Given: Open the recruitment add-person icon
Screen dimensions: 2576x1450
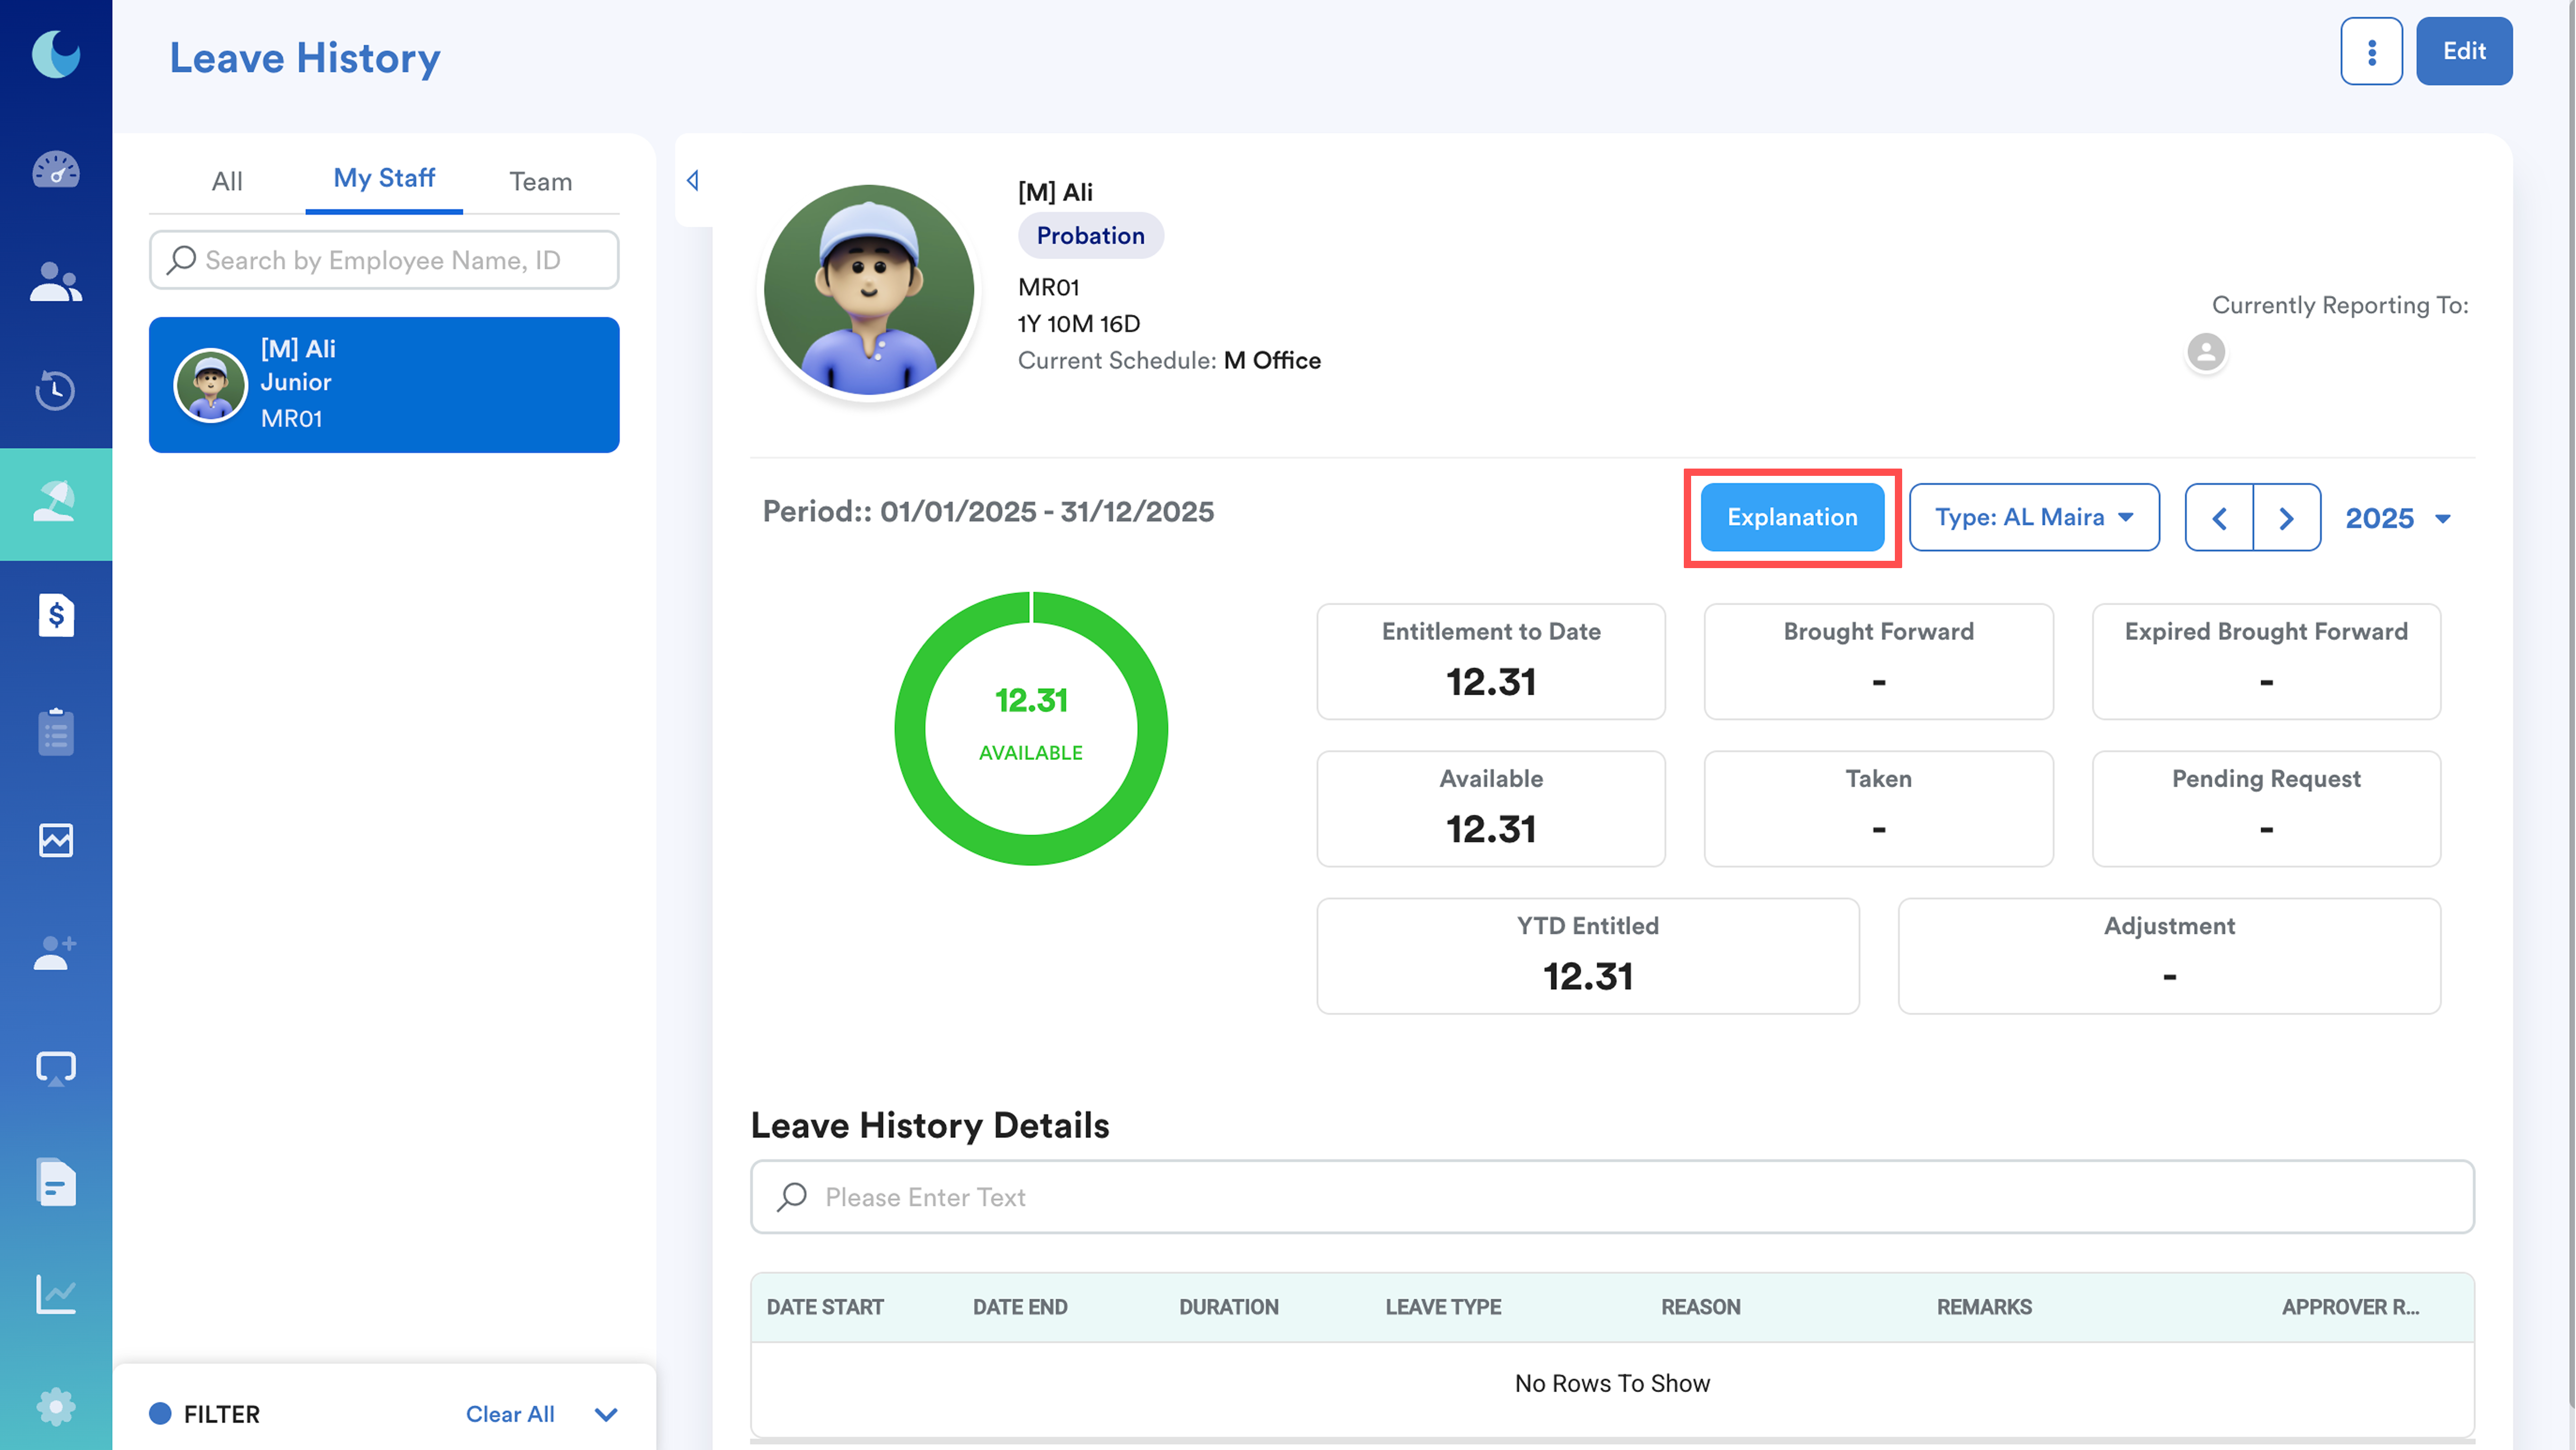Looking at the screenshot, I should pos(56,953).
